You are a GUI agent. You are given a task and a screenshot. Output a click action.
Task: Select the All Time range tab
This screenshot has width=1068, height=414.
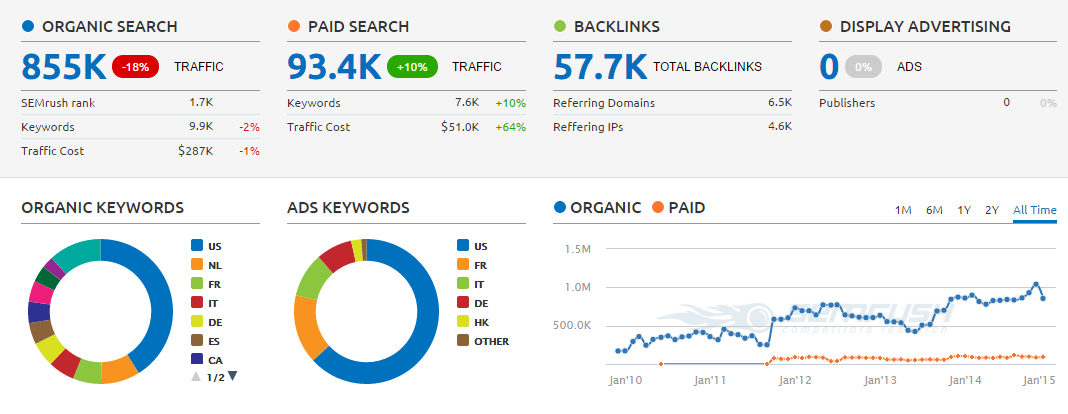pyautogui.click(x=1034, y=210)
